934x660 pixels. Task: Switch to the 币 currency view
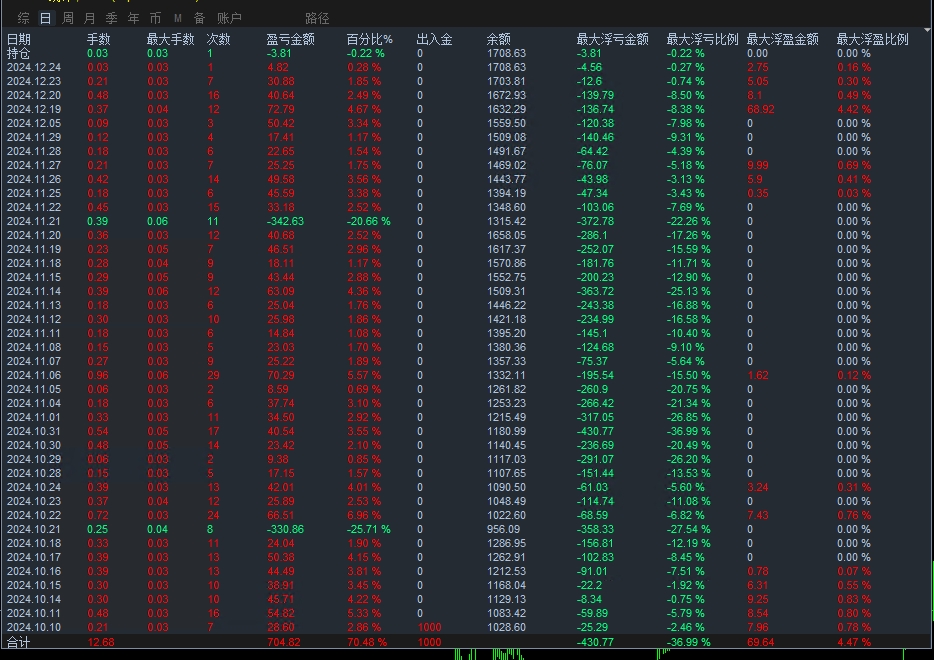pos(154,17)
